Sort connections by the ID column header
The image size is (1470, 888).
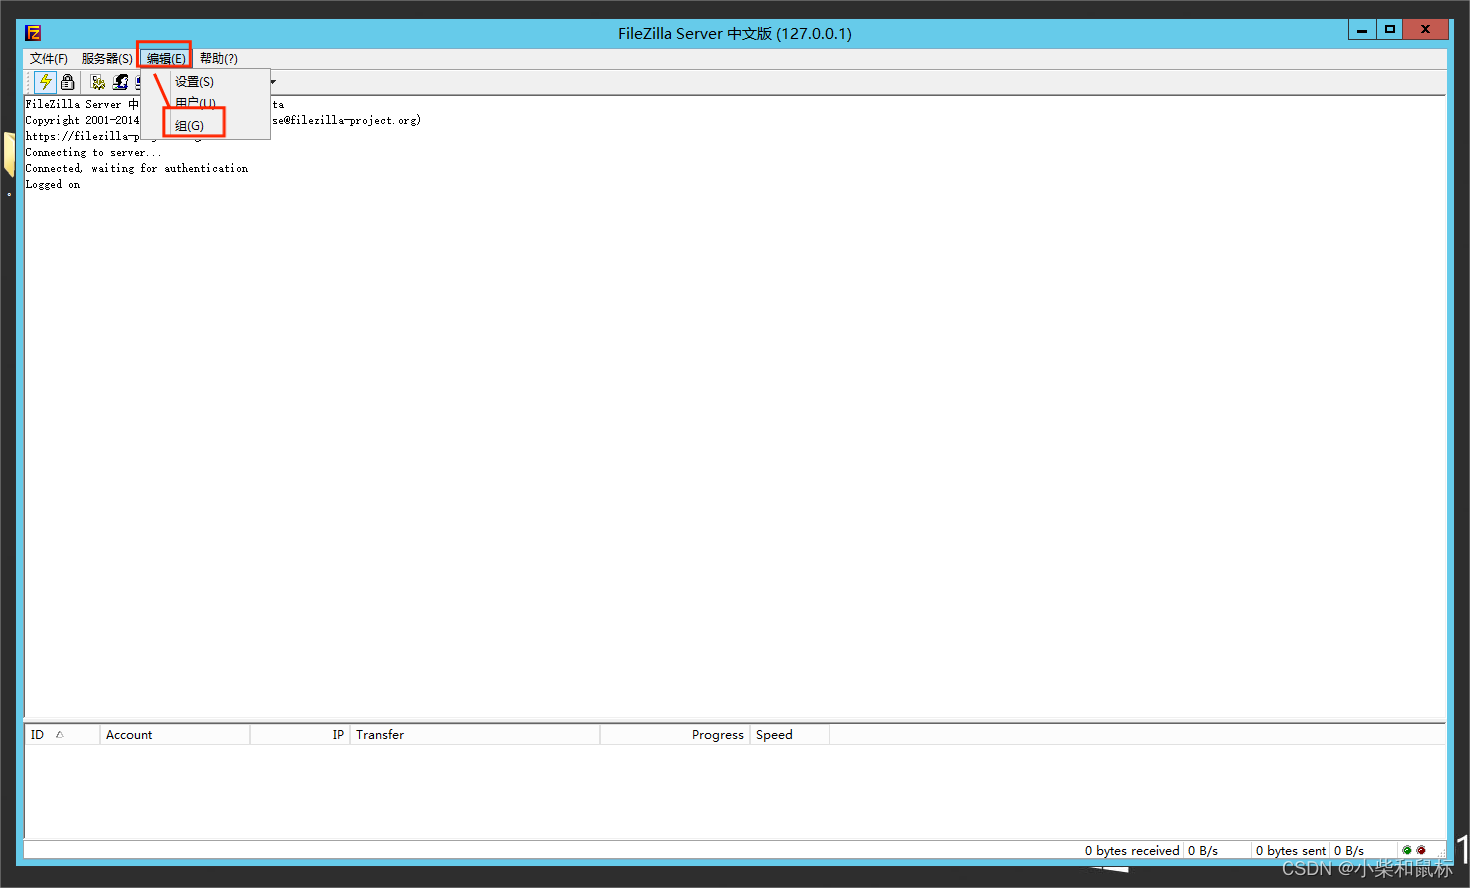click(62, 734)
